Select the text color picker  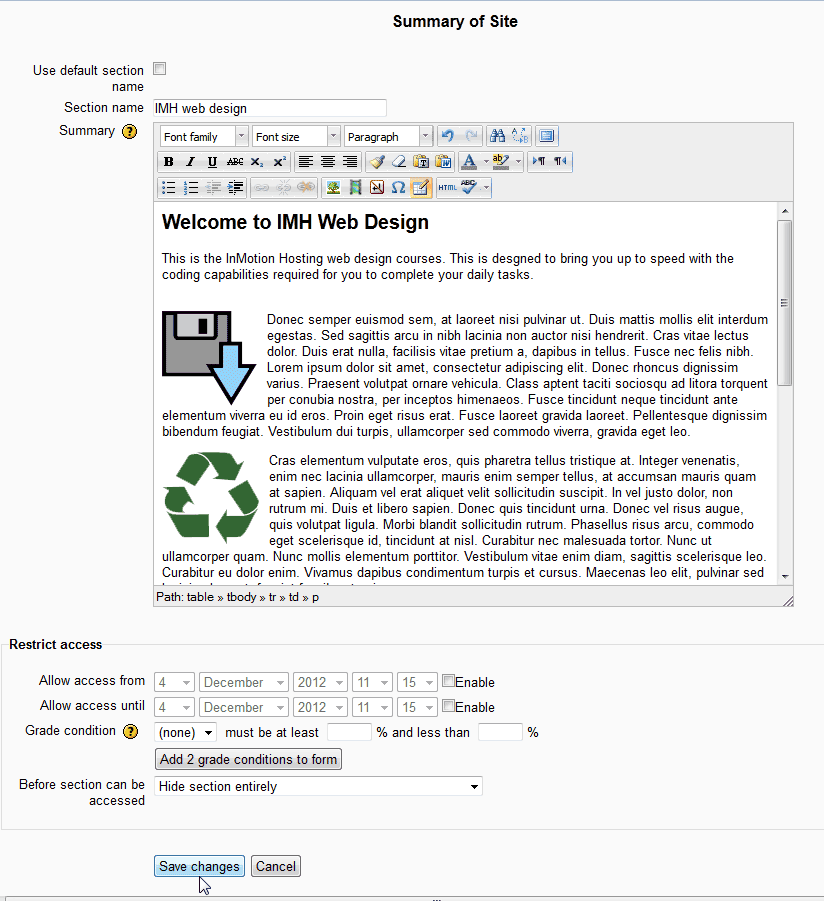pyautogui.click(x=468, y=162)
